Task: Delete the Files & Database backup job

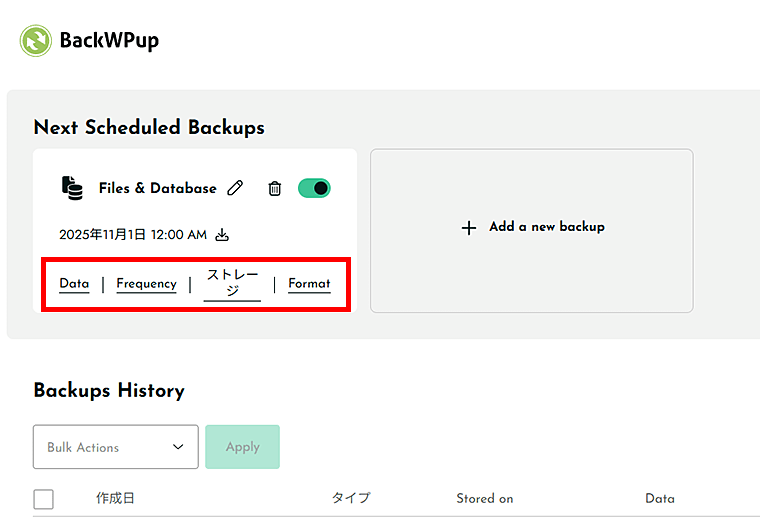Action: click(x=274, y=188)
